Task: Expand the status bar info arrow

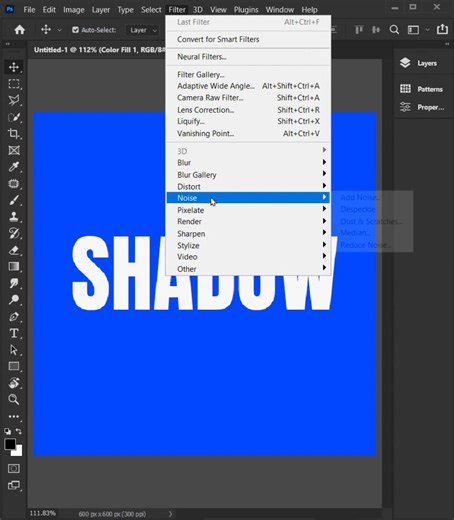Action: [170, 514]
